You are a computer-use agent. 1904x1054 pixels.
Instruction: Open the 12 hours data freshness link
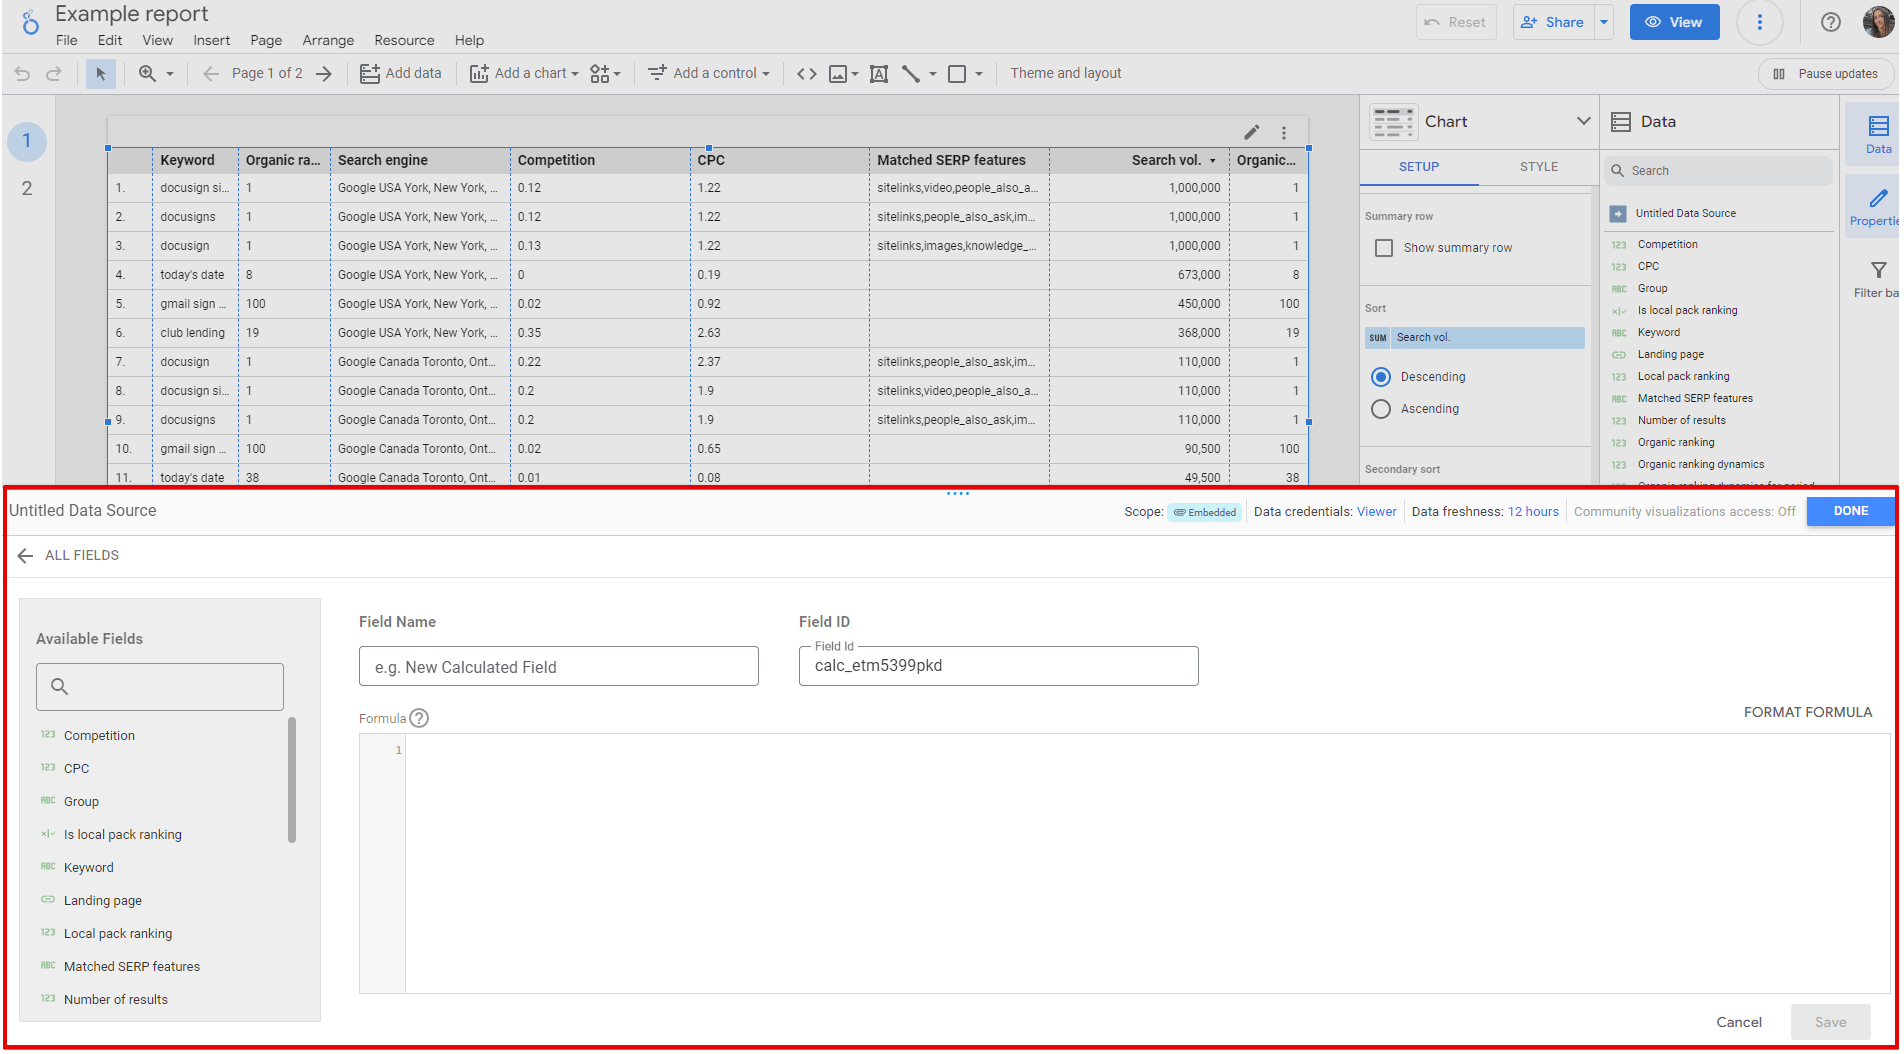pos(1533,512)
